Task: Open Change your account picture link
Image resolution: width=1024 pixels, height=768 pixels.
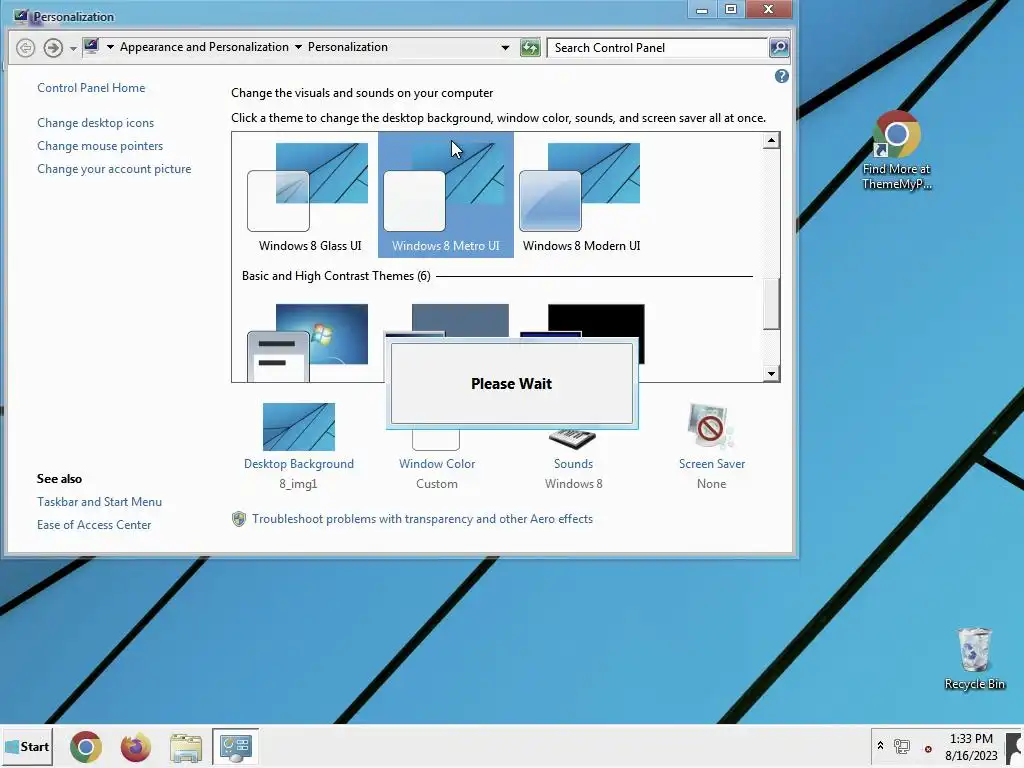Action: click(x=114, y=168)
